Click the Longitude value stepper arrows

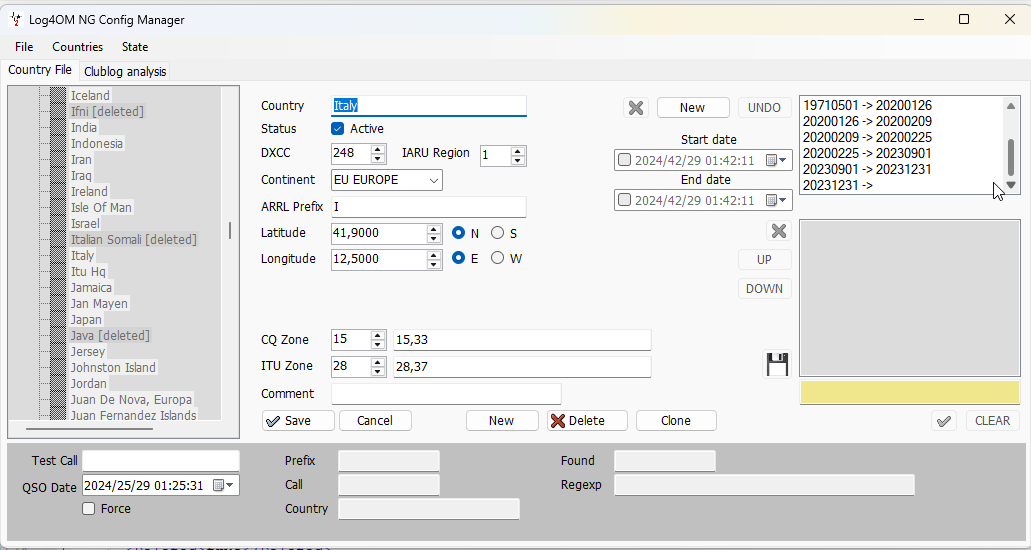[433, 259]
